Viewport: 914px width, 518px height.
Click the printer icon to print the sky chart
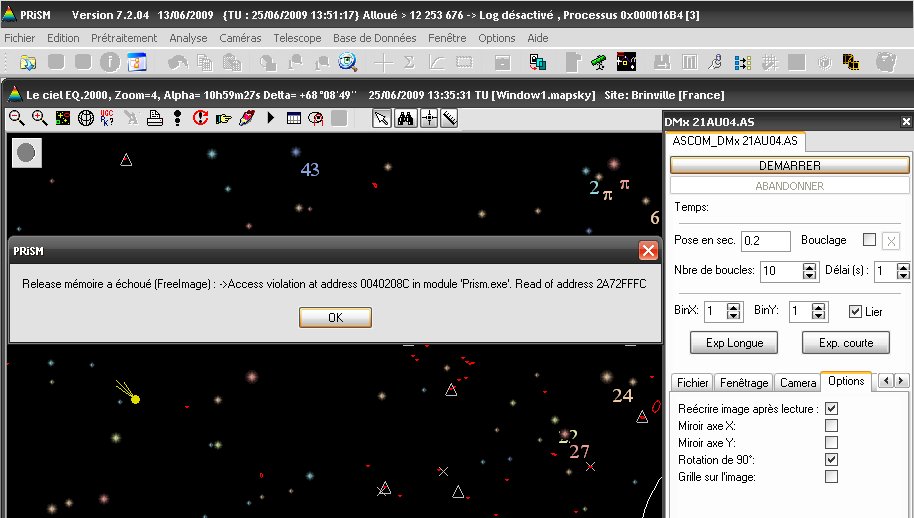pyautogui.click(x=155, y=118)
